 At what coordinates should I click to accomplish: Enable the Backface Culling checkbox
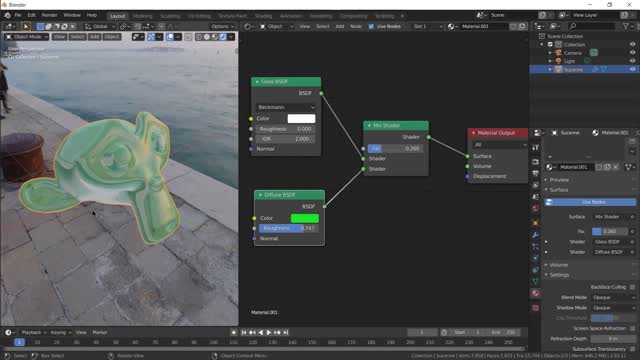click(x=632, y=287)
